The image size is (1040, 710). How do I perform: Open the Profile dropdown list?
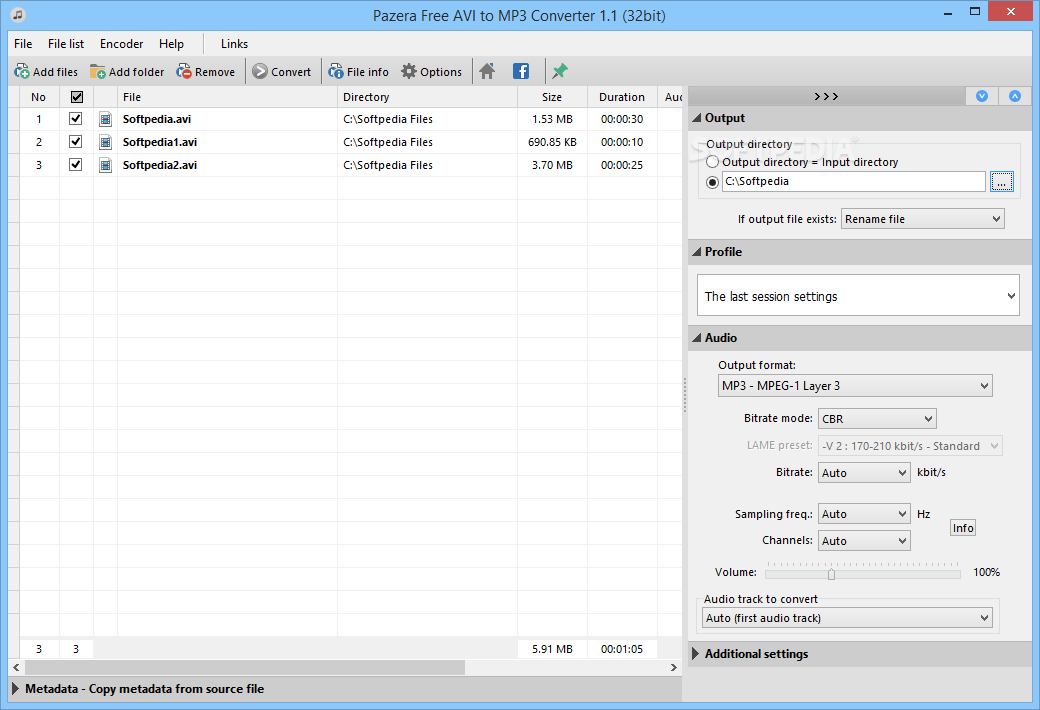(858, 296)
